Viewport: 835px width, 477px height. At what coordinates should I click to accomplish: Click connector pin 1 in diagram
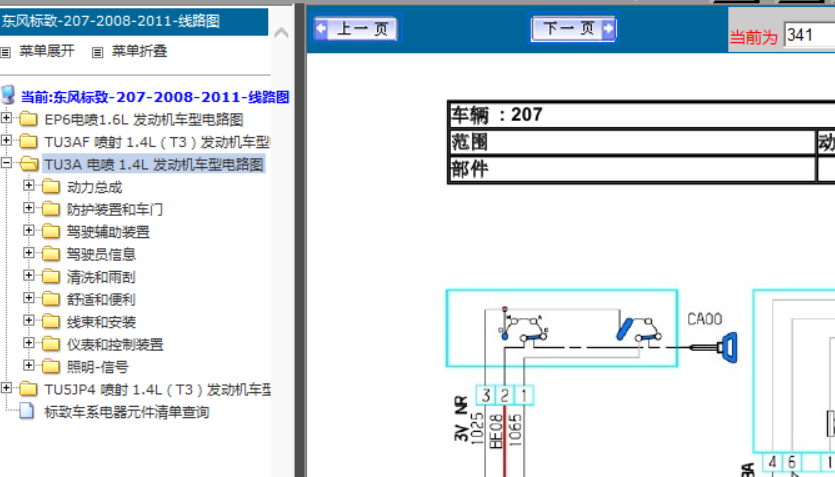point(523,396)
